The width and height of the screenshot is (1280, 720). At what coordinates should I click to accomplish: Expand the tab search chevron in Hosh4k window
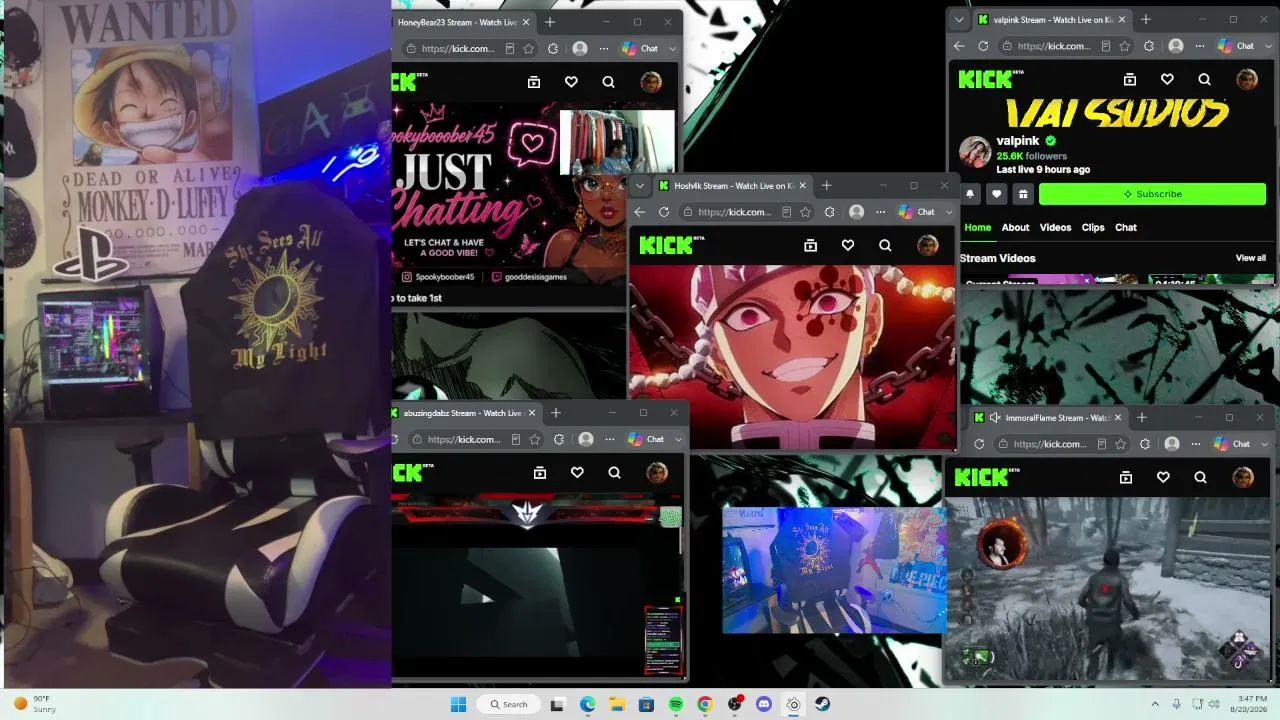pyautogui.click(x=640, y=185)
